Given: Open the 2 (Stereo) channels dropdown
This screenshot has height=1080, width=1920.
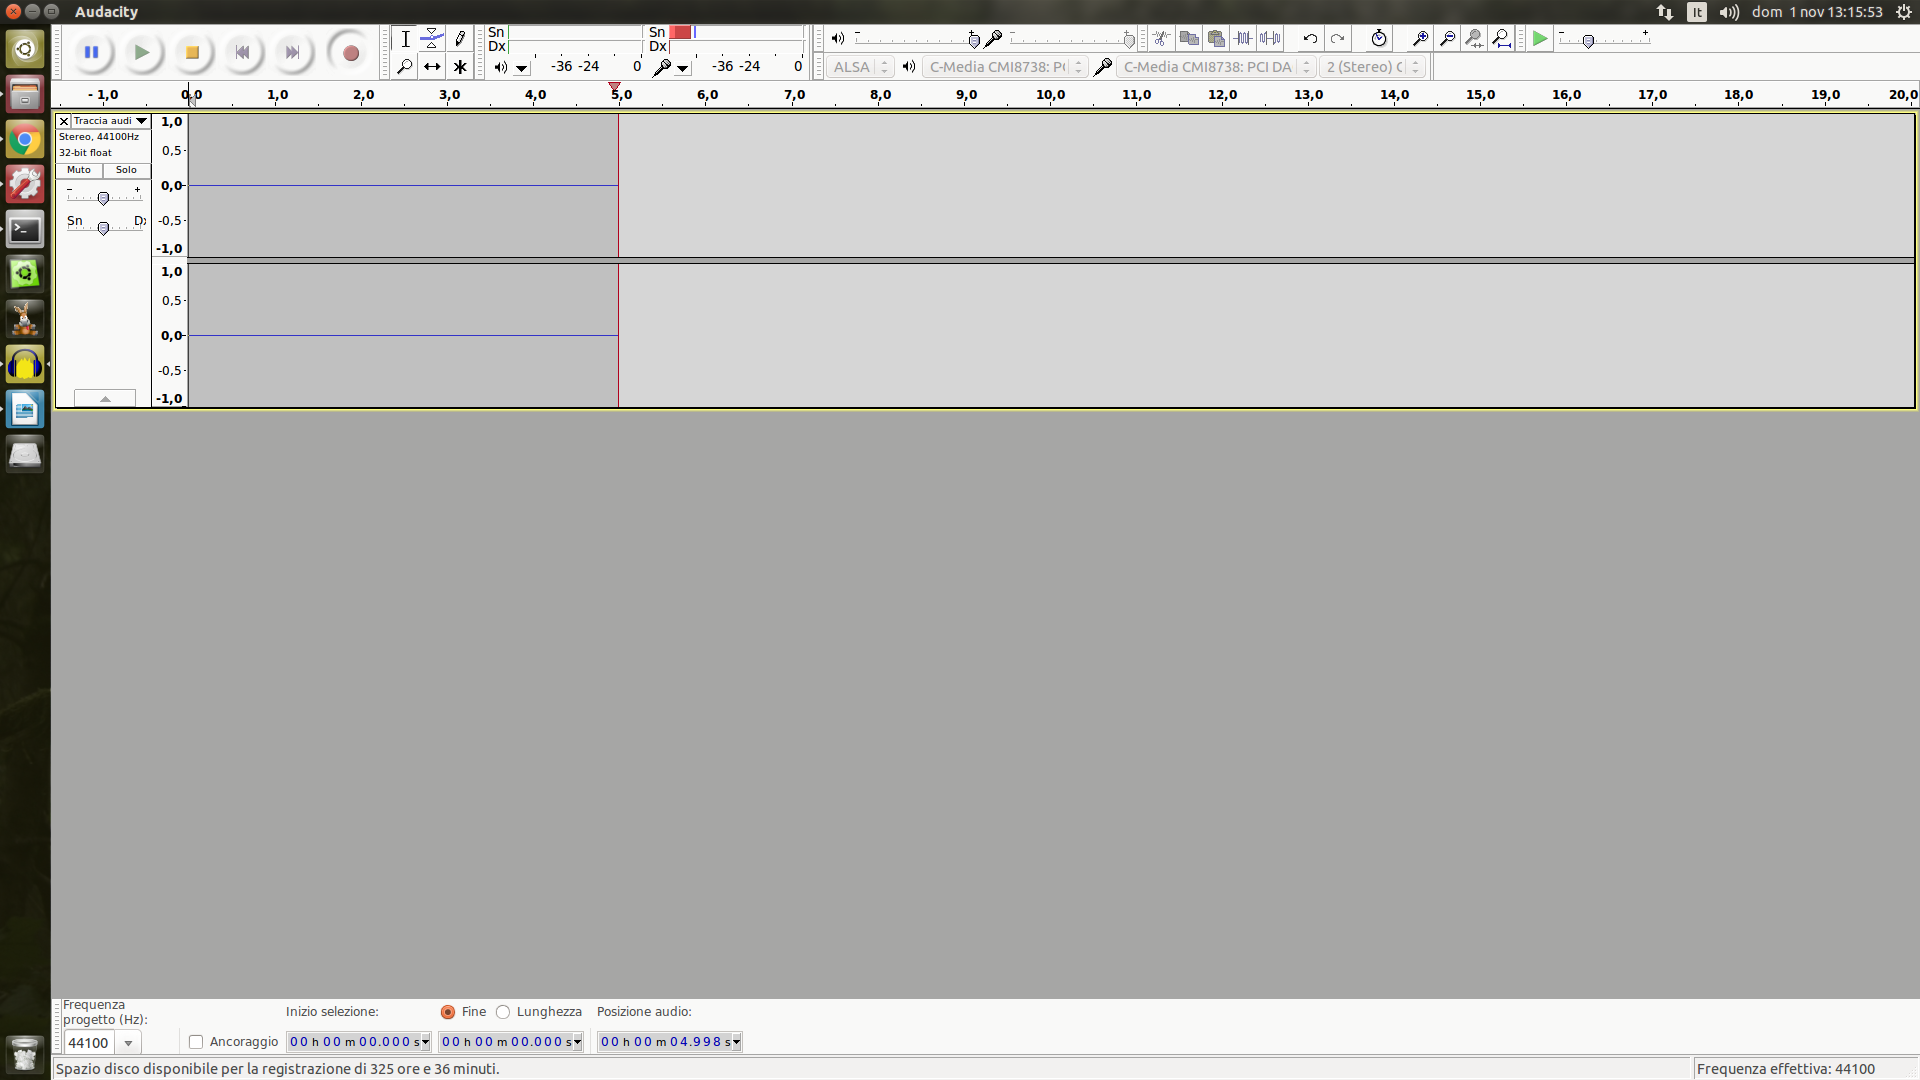Looking at the screenshot, I should (x=1371, y=67).
